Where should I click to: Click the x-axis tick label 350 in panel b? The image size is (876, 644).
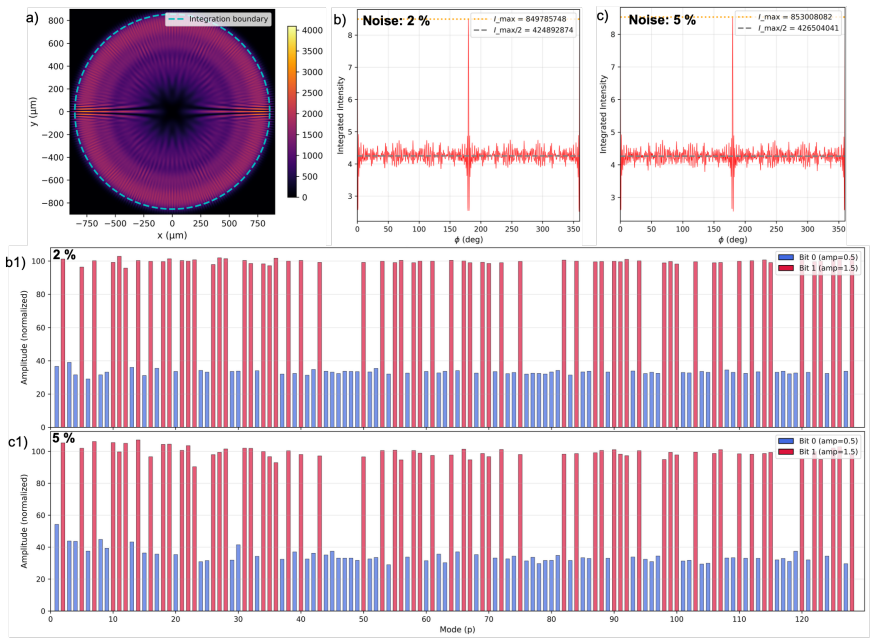[x=573, y=229]
